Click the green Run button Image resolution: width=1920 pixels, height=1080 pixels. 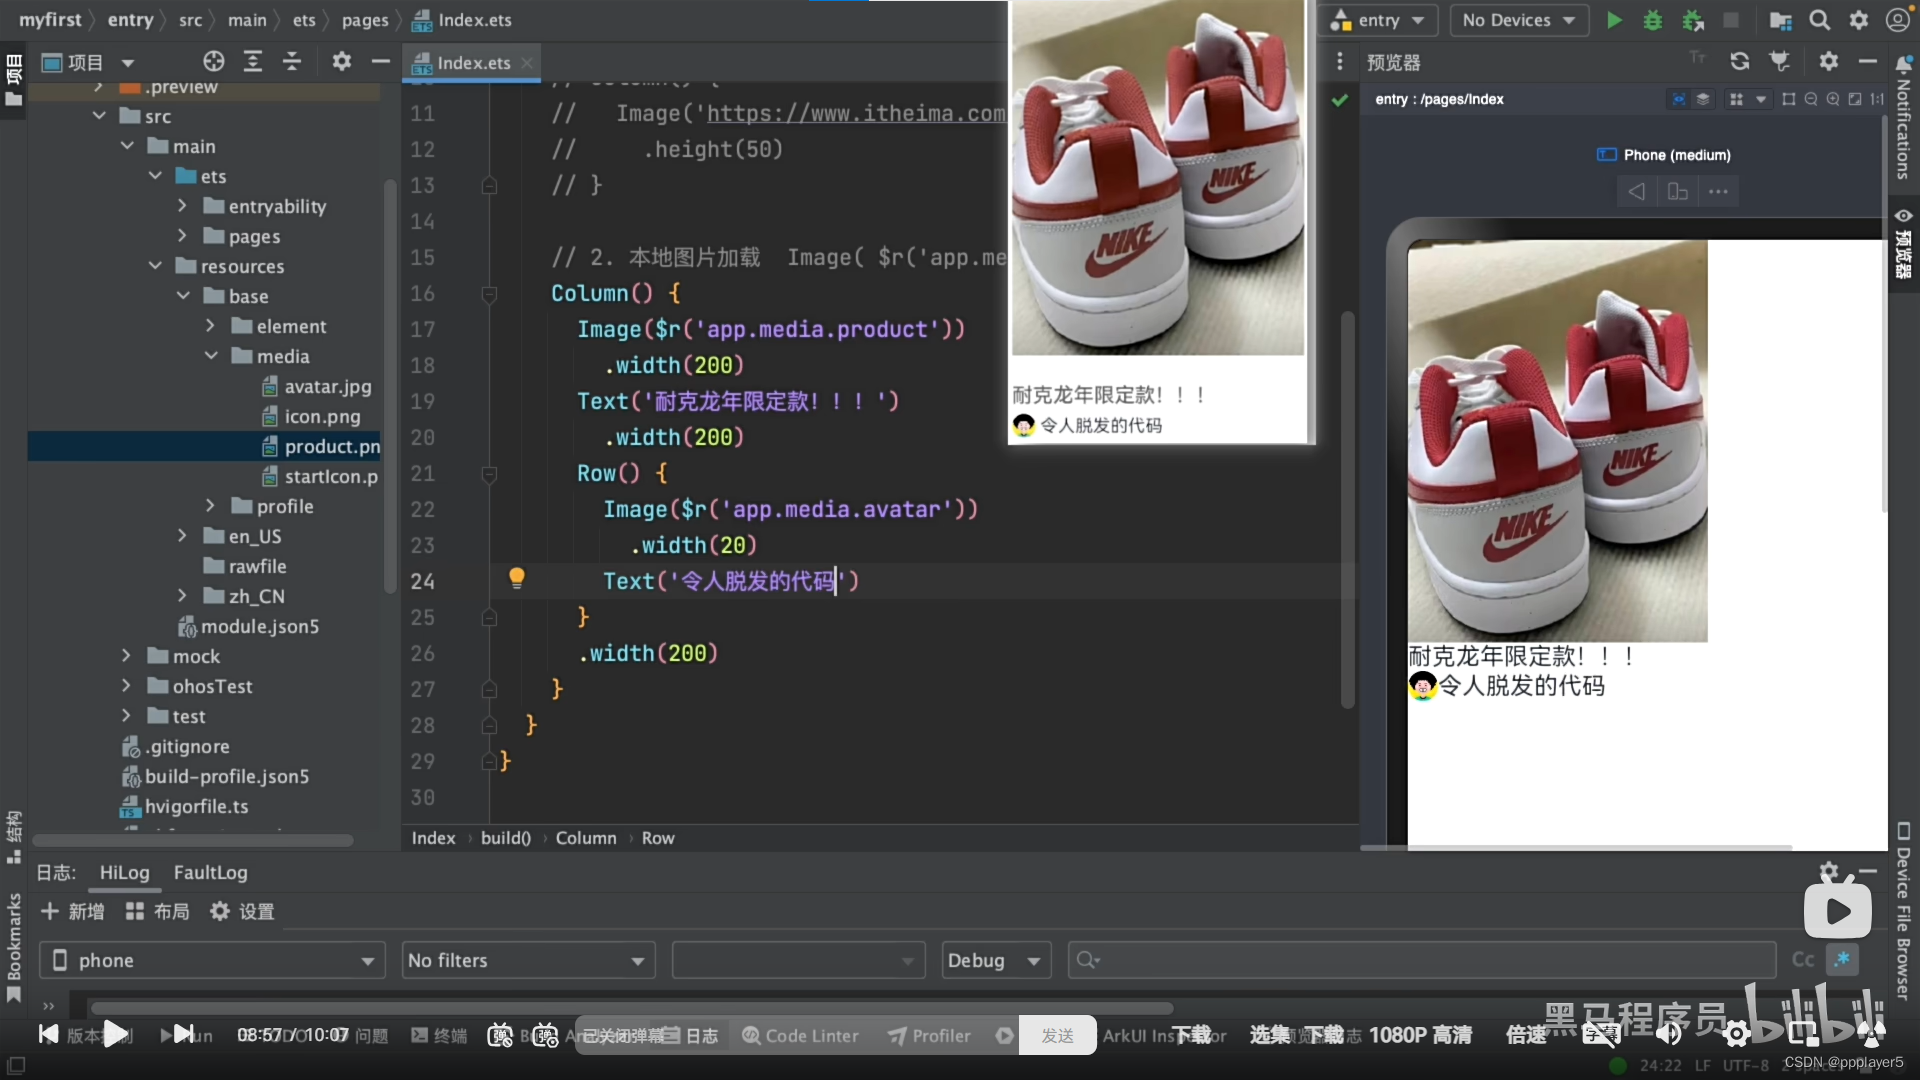[1614, 20]
